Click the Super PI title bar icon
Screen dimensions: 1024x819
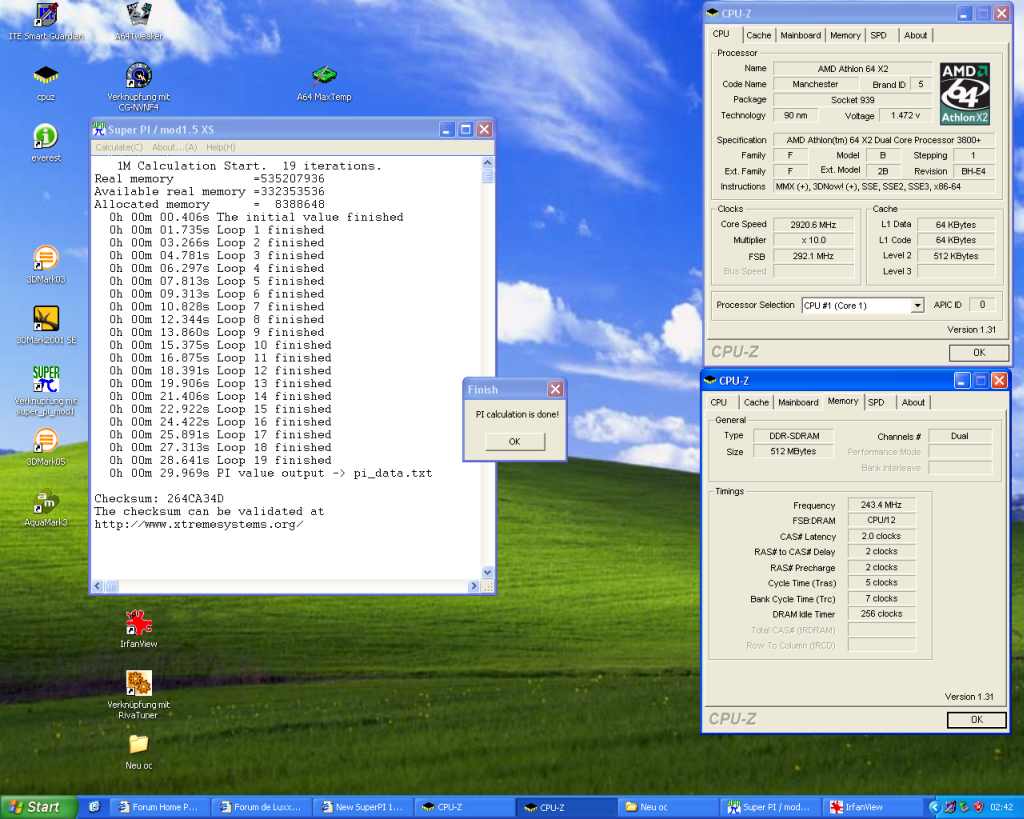pyautogui.click(x=99, y=129)
